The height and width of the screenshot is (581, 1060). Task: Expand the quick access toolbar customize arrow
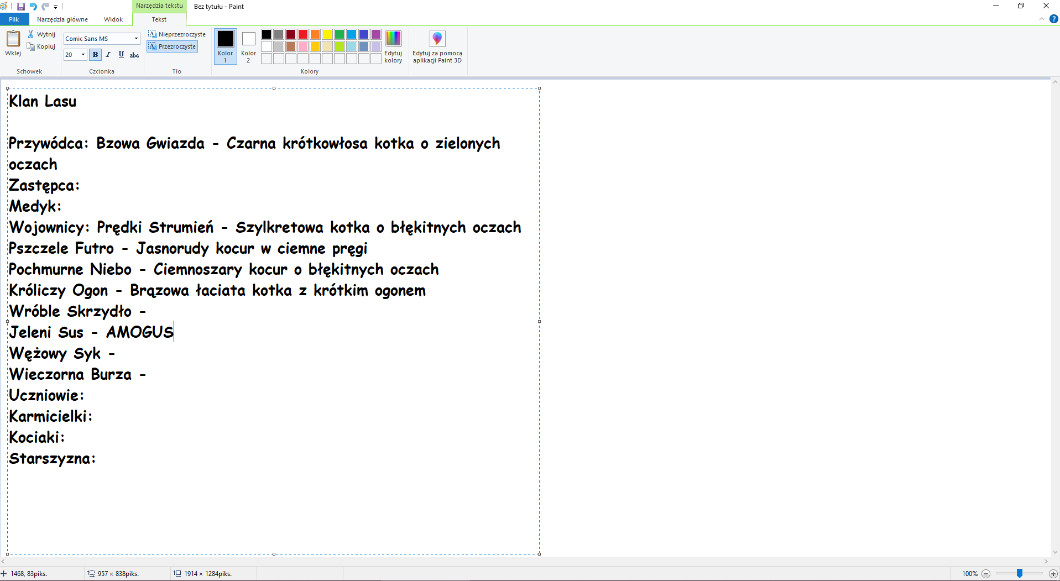56,6
